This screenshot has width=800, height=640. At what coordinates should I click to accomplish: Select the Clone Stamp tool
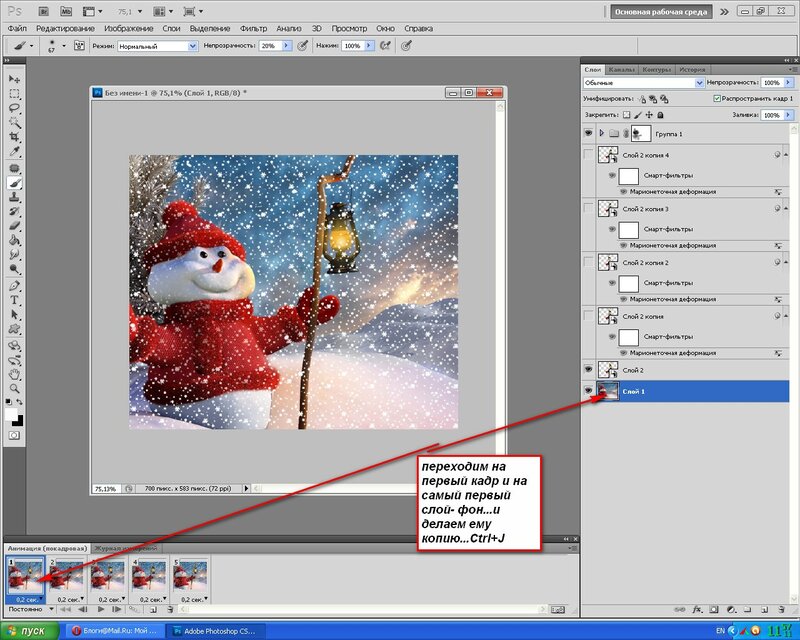coord(14,197)
